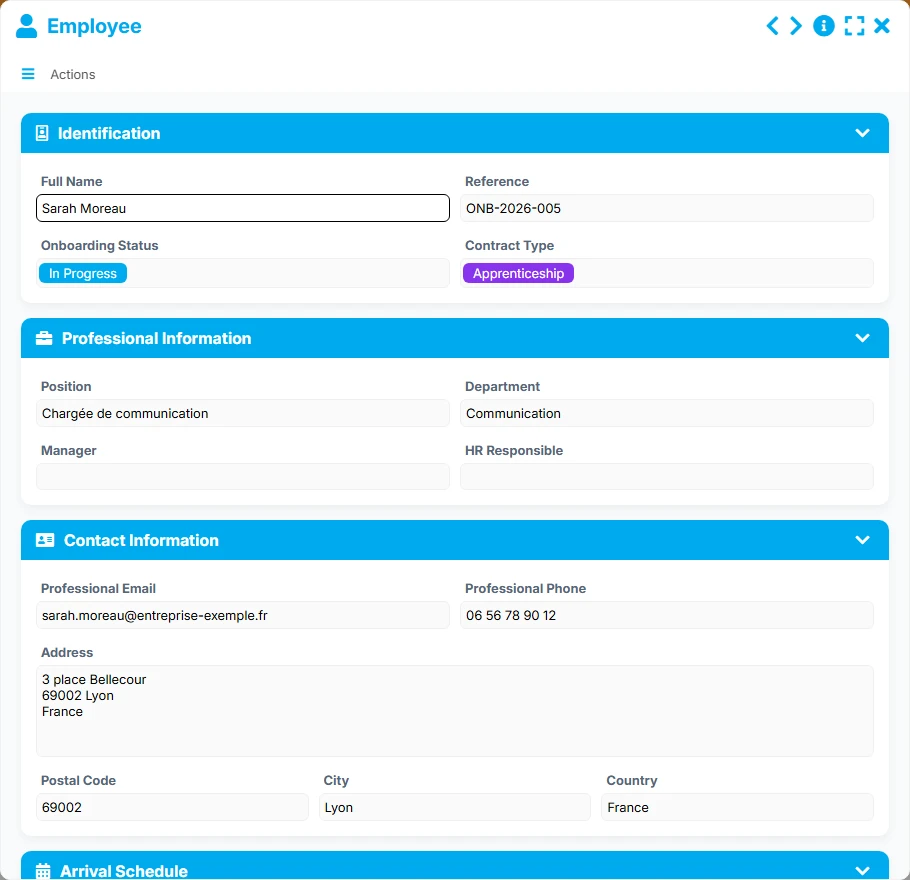Click the Address text area
Viewport: 910px width, 880px height.
point(454,711)
